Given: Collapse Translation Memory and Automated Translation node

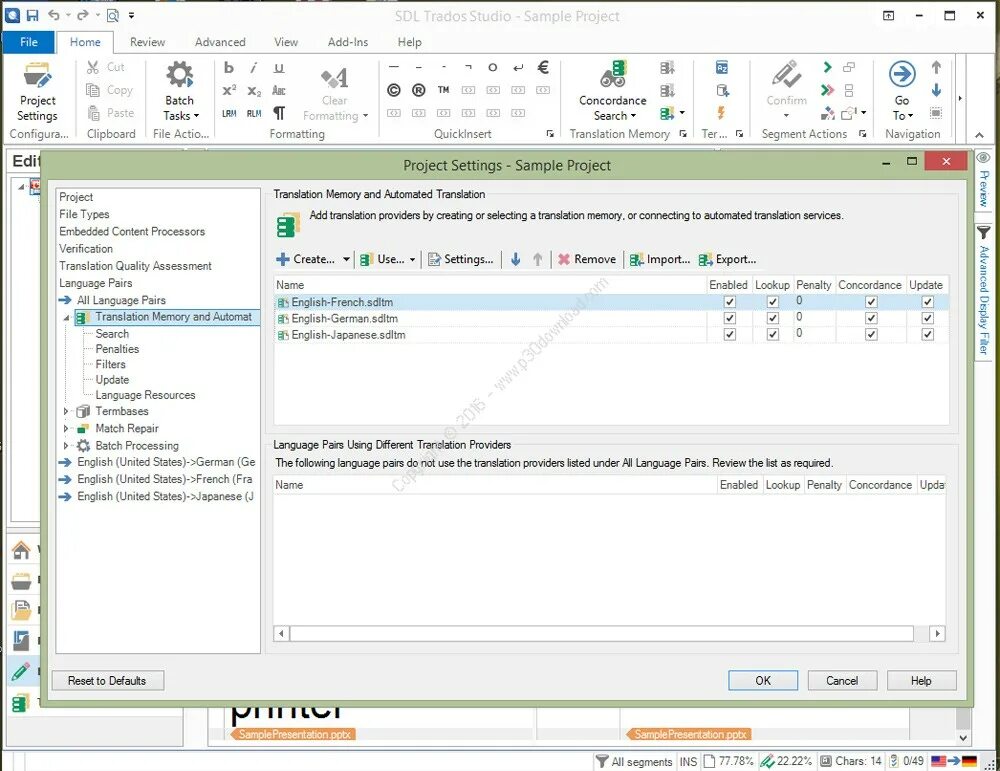Looking at the screenshot, I should pyautogui.click(x=66, y=318).
